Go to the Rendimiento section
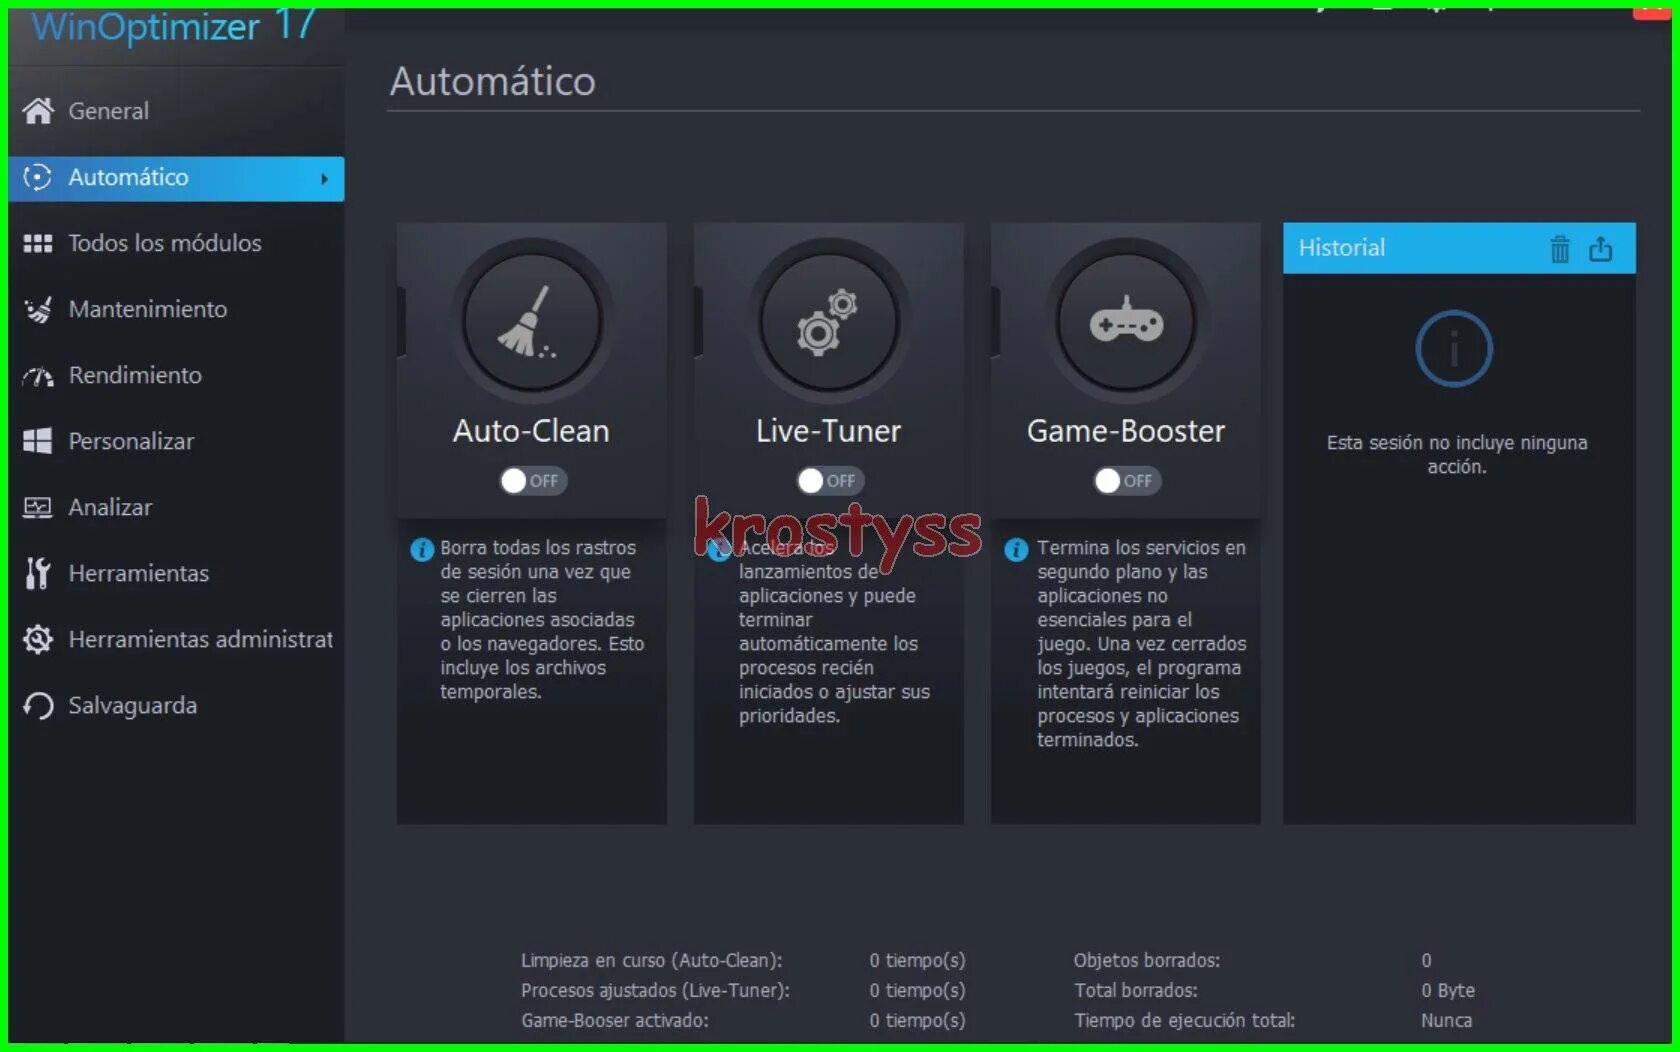The height and width of the screenshot is (1052, 1680). point(176,375)
